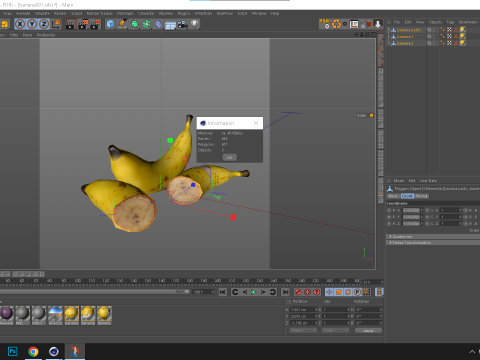The image size is (480, 360).
Task: Click the yellow icon left of X-axis lock
Action: click(x=4, y=24)
